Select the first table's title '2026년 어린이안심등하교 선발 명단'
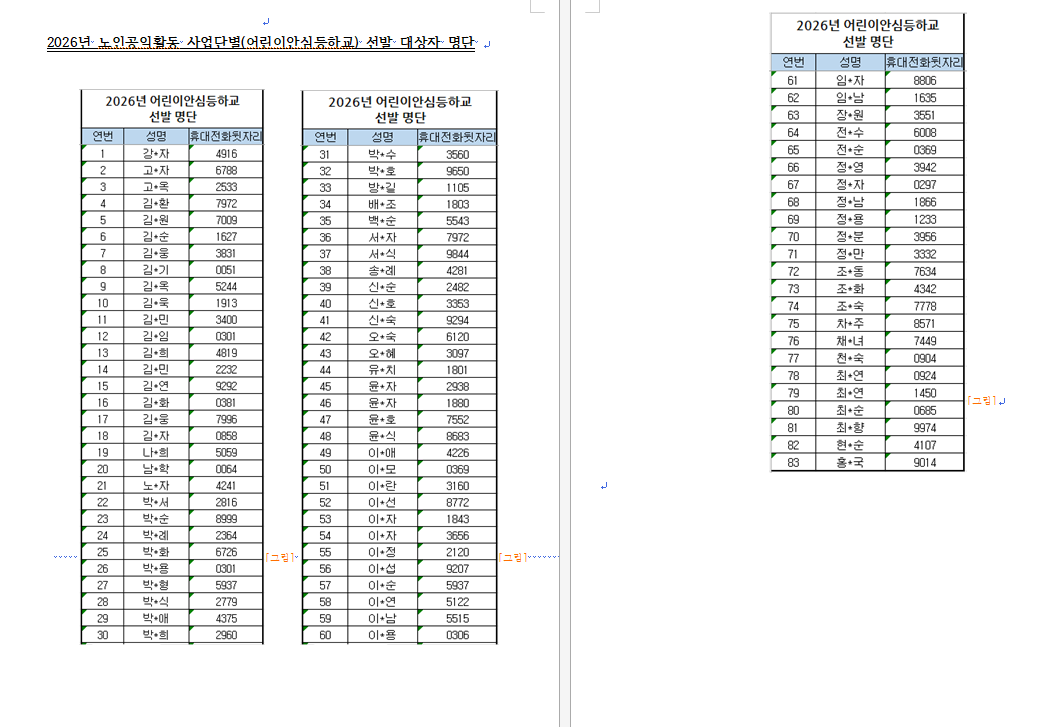 pyautogui.click(x=172, y=108)
